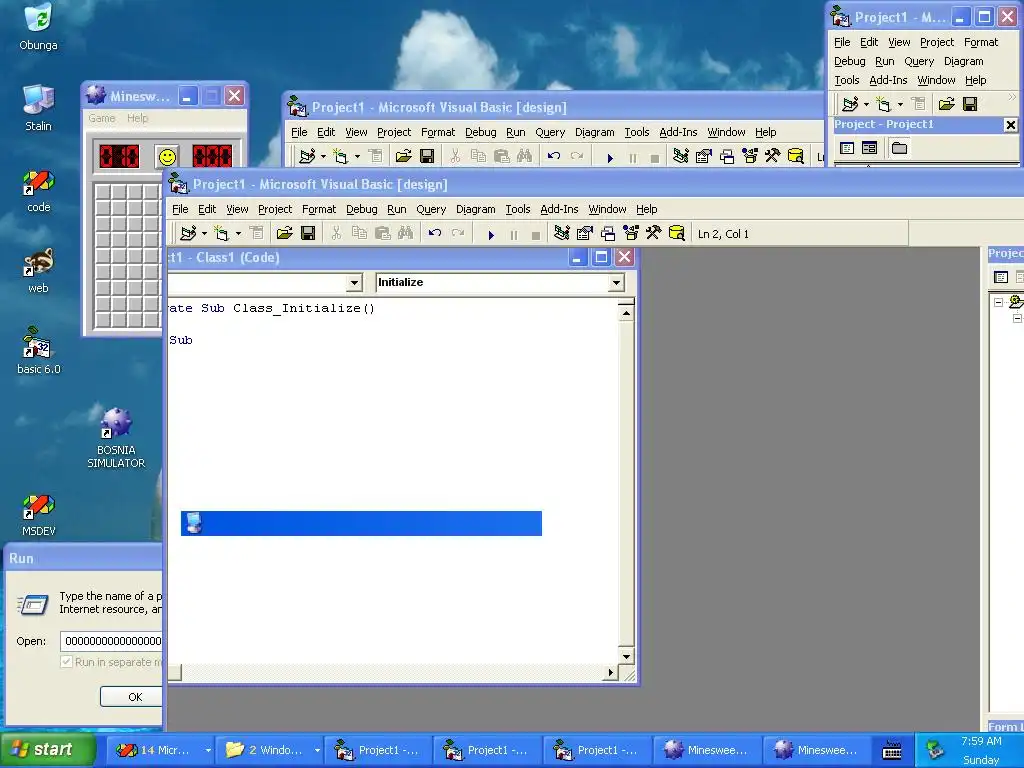Screen dimensions: 1024x768
Task: Open the Tools menu in top-right small VB window
Action: [x=846, y=80]
